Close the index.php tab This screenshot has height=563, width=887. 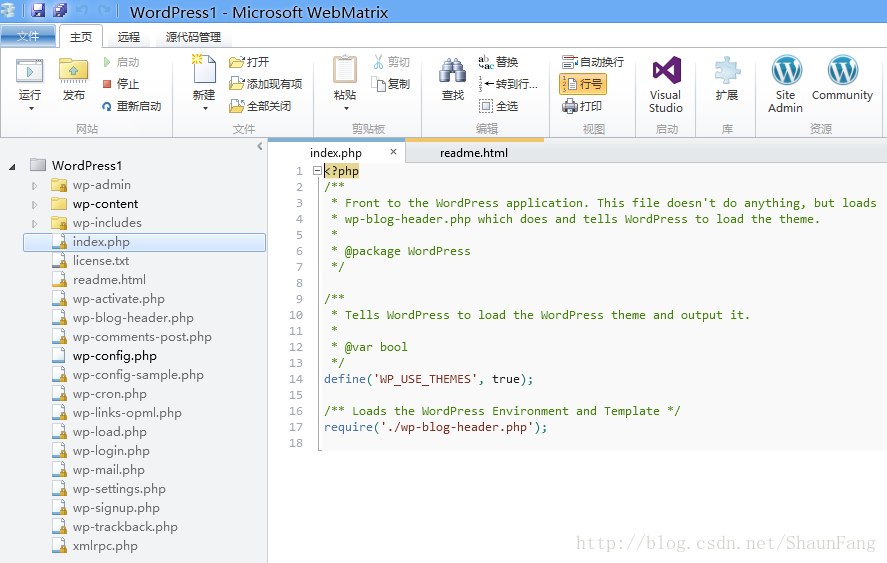(393, 152)
